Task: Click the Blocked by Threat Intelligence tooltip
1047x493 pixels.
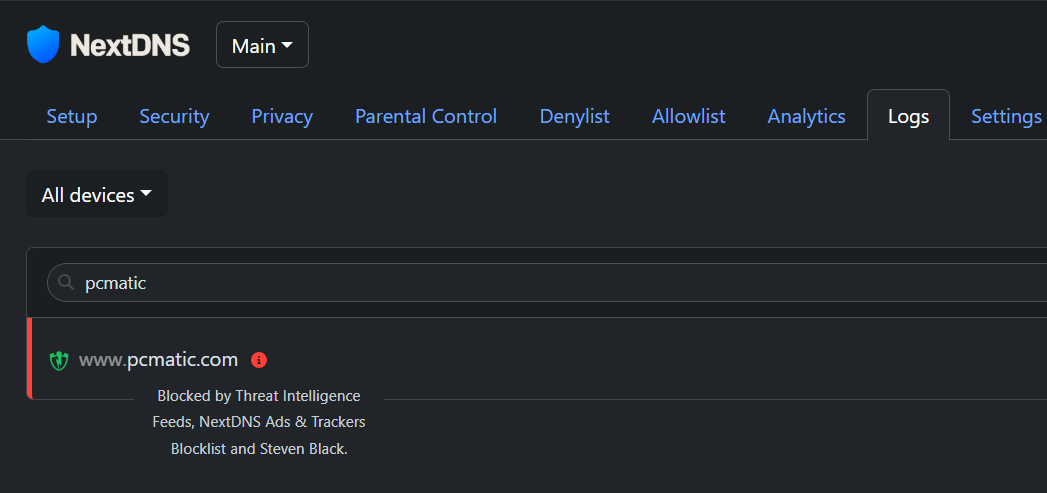Action: [259, 422]
